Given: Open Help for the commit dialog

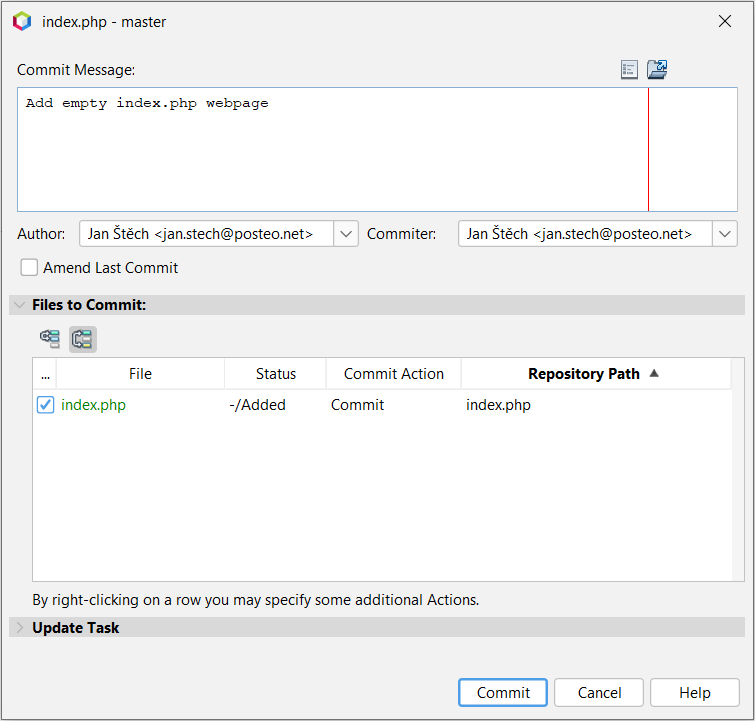Looking at the screenshot, I should pos(695,693).
